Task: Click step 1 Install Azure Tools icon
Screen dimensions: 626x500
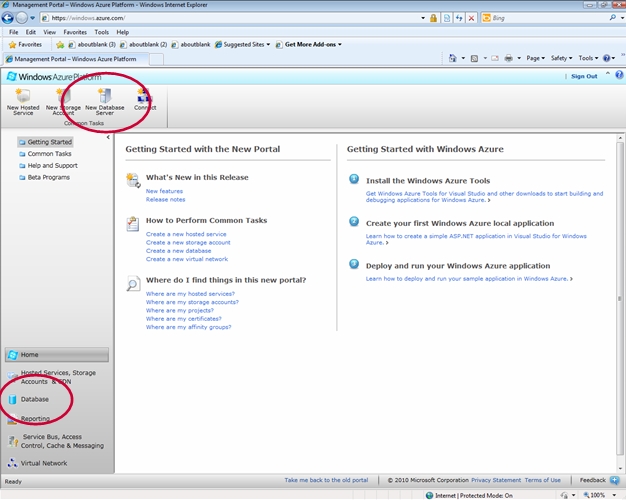Action: (x=354, y=179)
